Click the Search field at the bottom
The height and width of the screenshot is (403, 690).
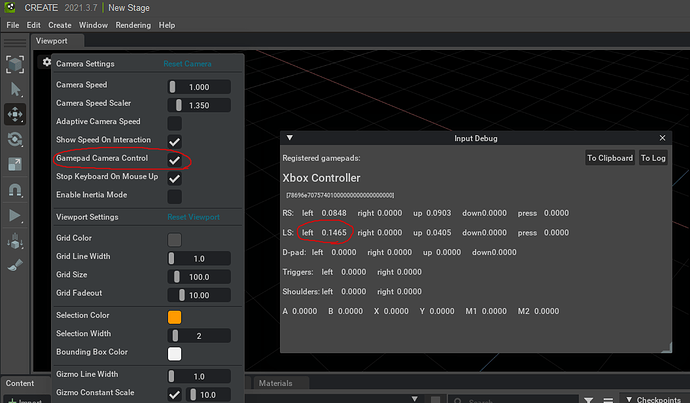click(513, 399)
